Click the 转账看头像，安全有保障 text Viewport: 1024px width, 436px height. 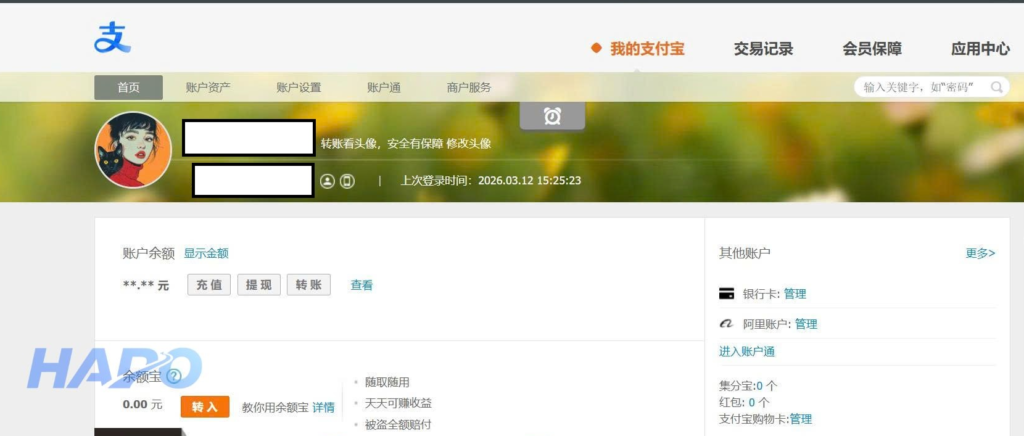[382, 144]
